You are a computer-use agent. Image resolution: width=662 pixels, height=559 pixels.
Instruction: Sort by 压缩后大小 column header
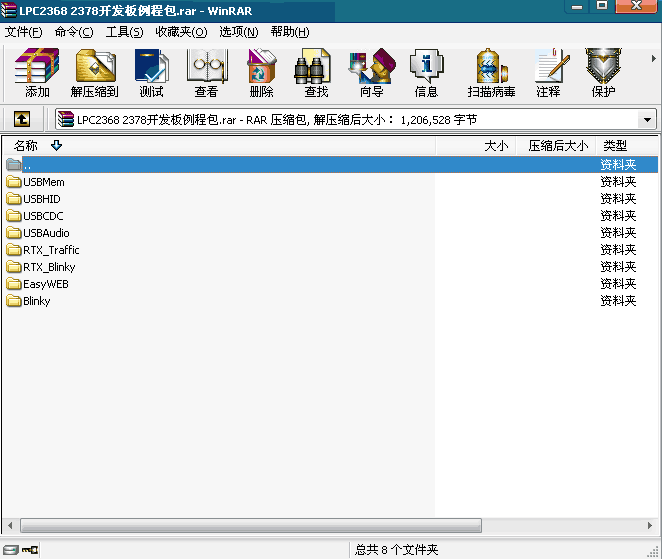[556, 146]
